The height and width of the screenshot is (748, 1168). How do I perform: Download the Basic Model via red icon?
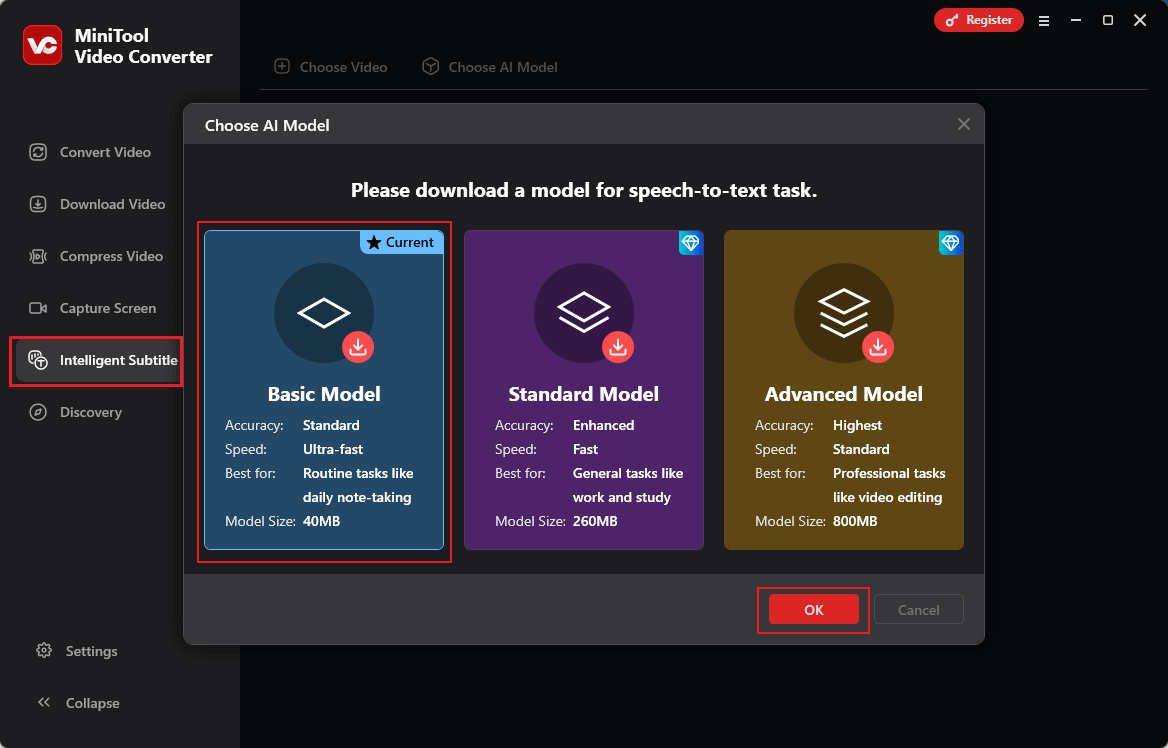pos(358,347)
